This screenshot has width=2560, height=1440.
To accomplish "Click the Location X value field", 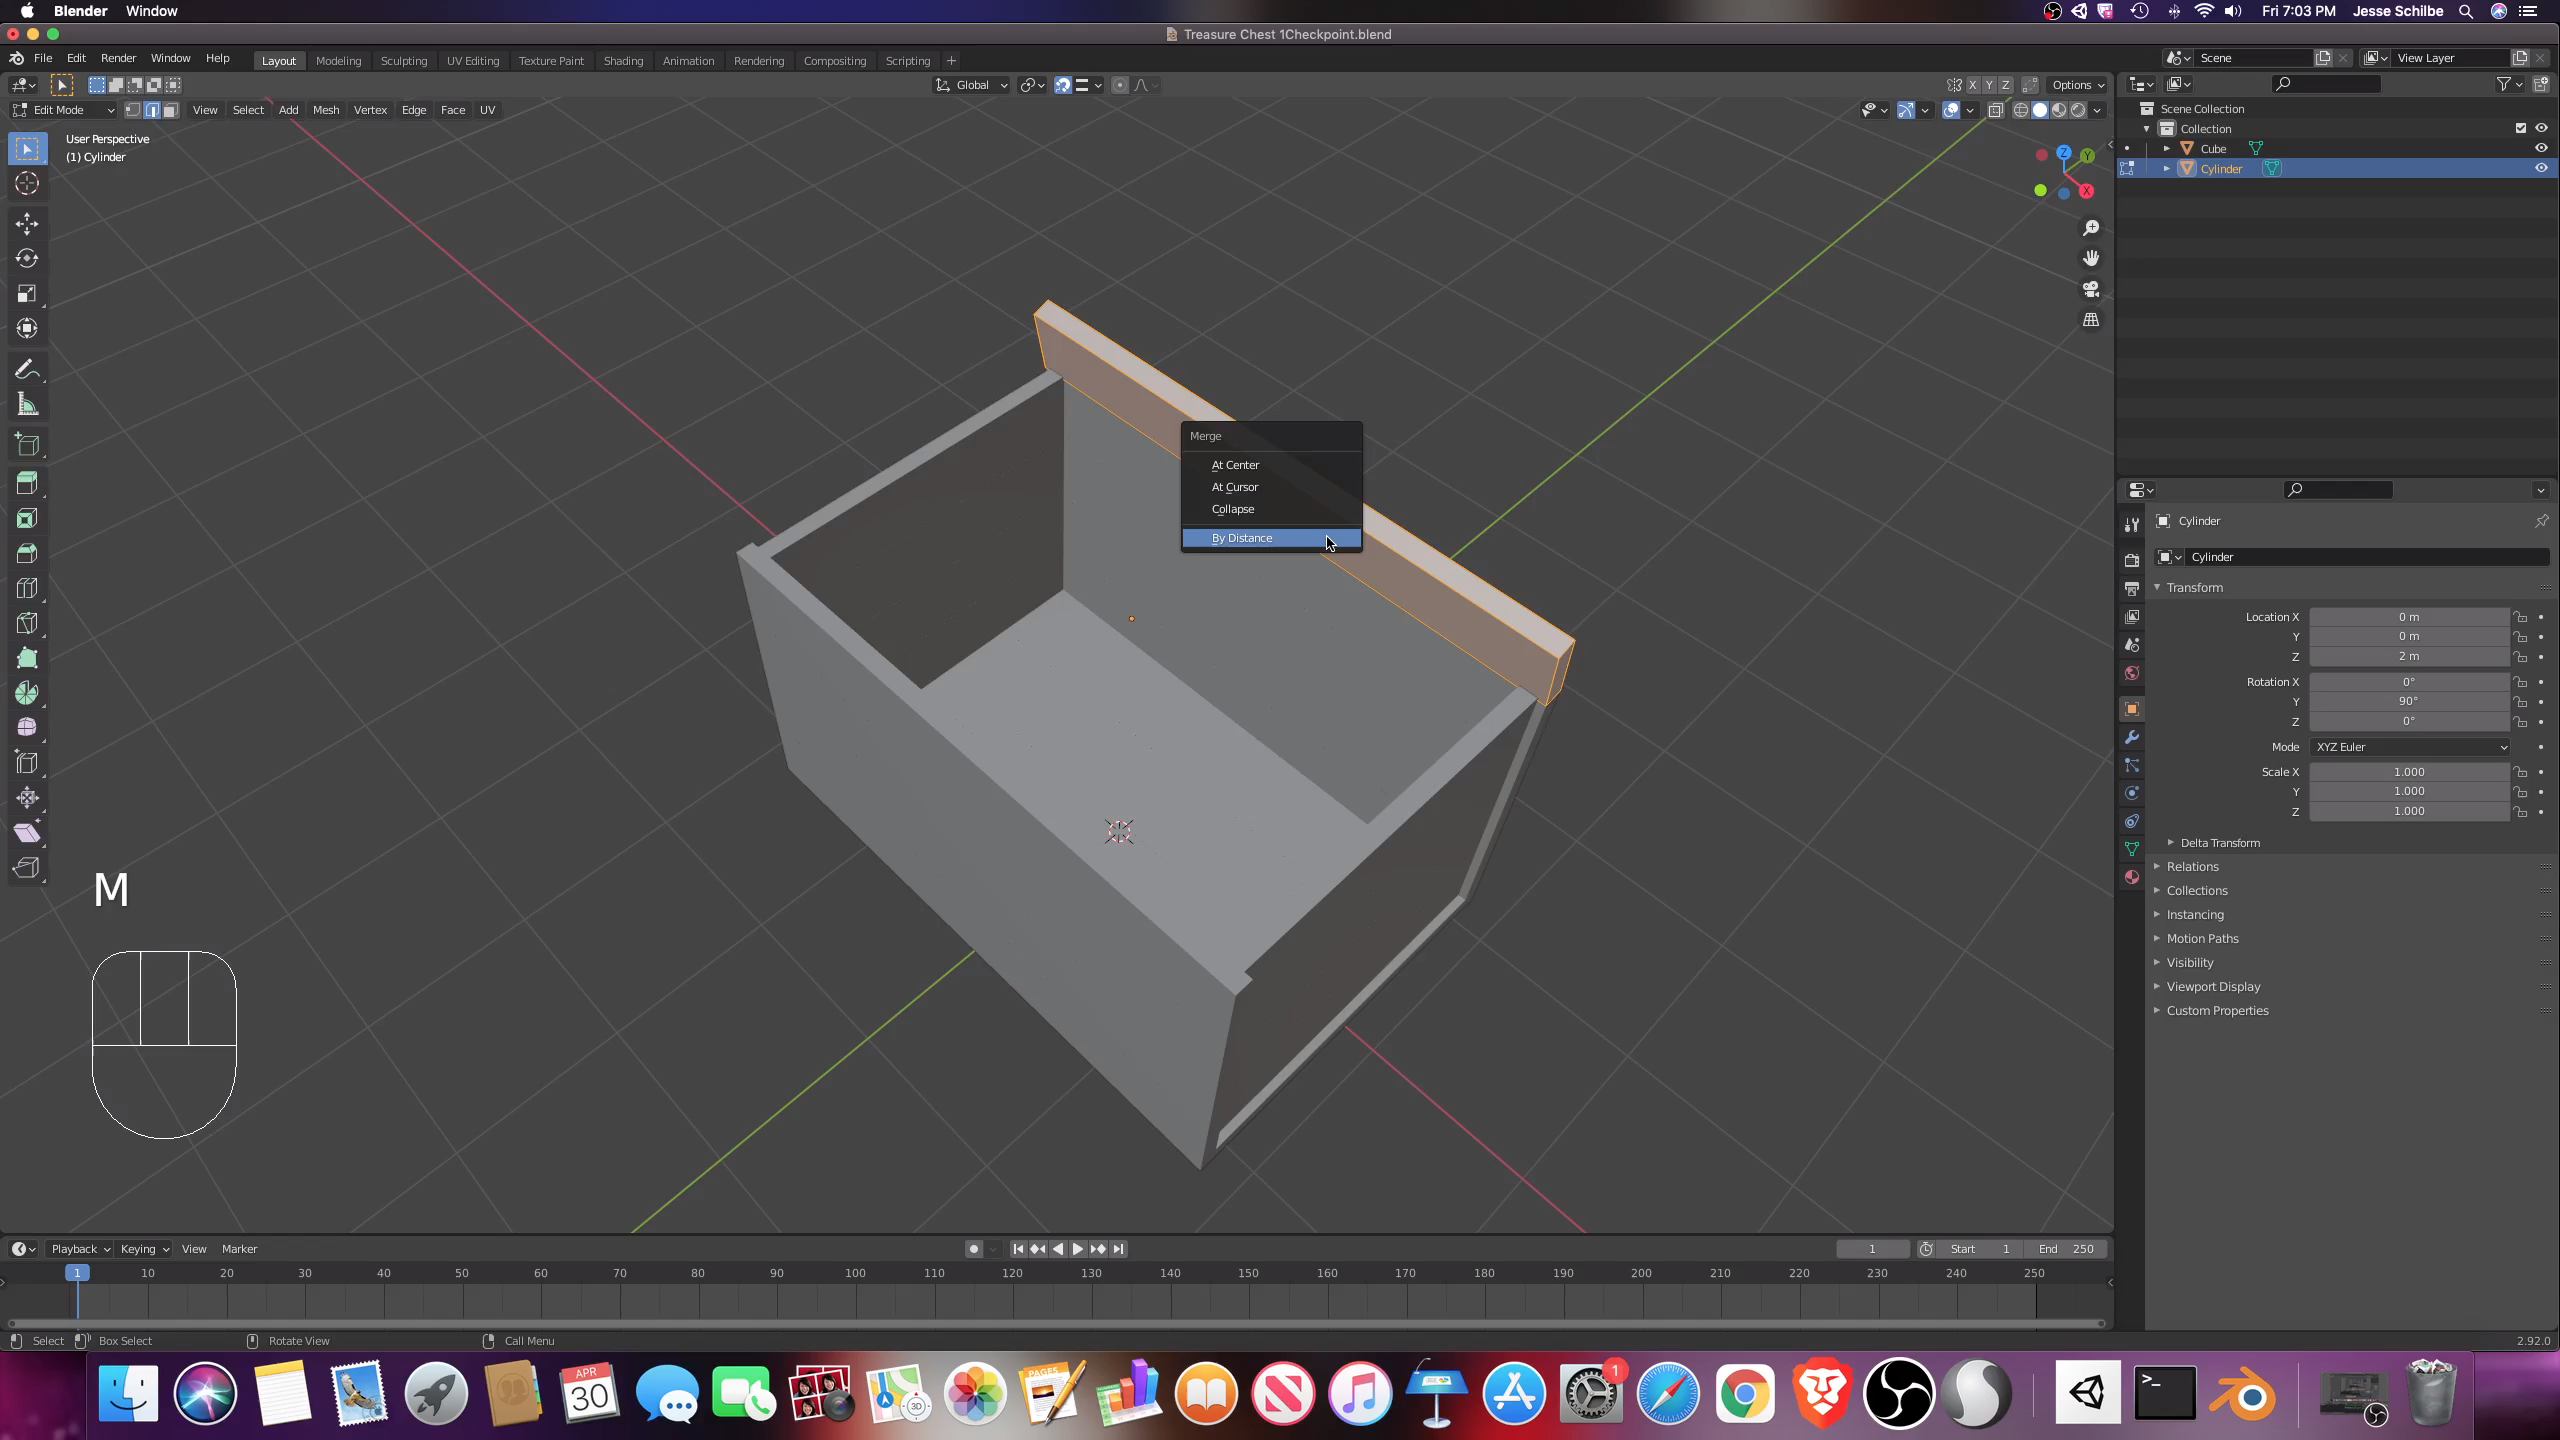I will 2408,617.
